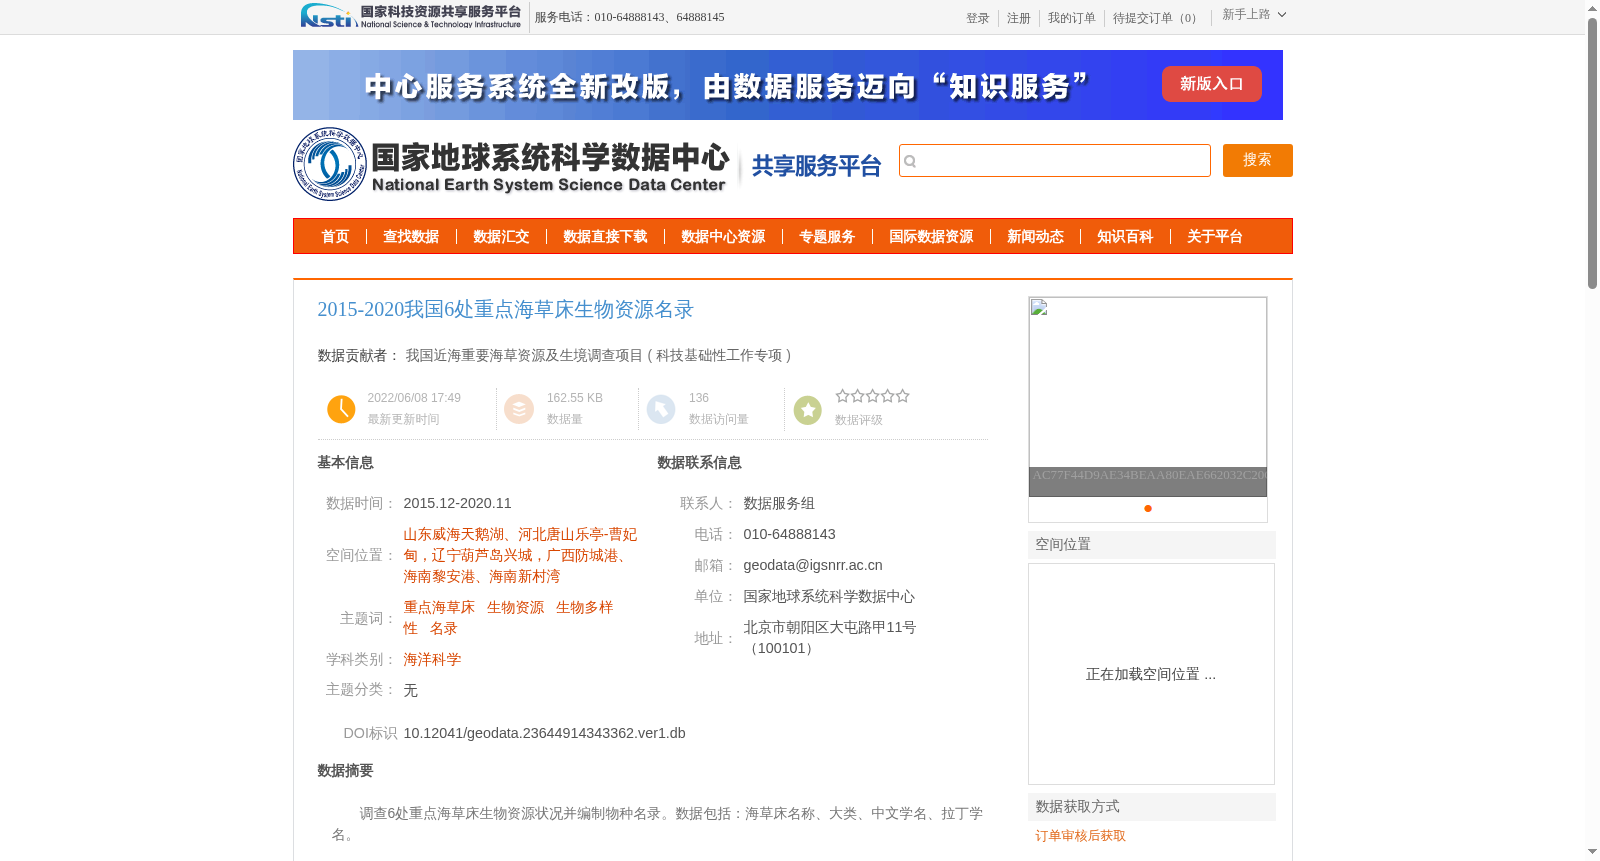Click the 2015.12-2020.11 data time value
The width and height of the screenshot is (1600, 861).
(x=457, y=503)
